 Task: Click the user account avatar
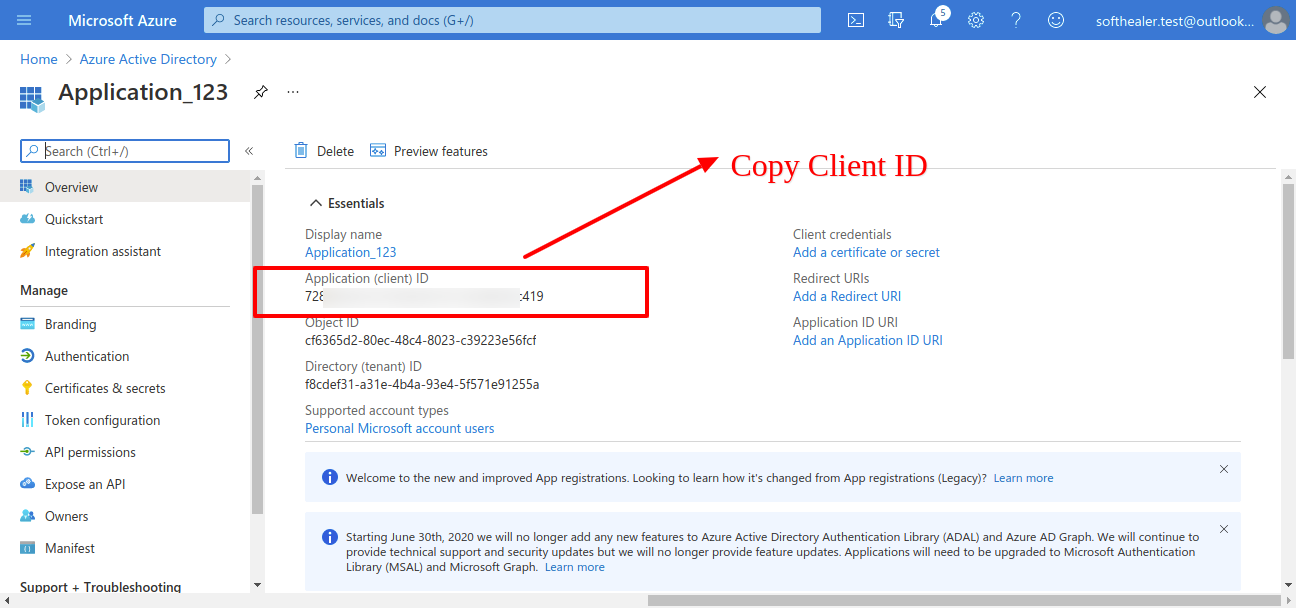(1274, 20)
